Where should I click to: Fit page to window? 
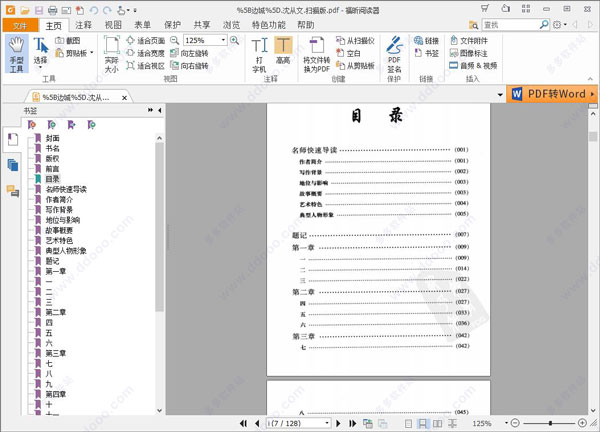click(x=146, y=41)
